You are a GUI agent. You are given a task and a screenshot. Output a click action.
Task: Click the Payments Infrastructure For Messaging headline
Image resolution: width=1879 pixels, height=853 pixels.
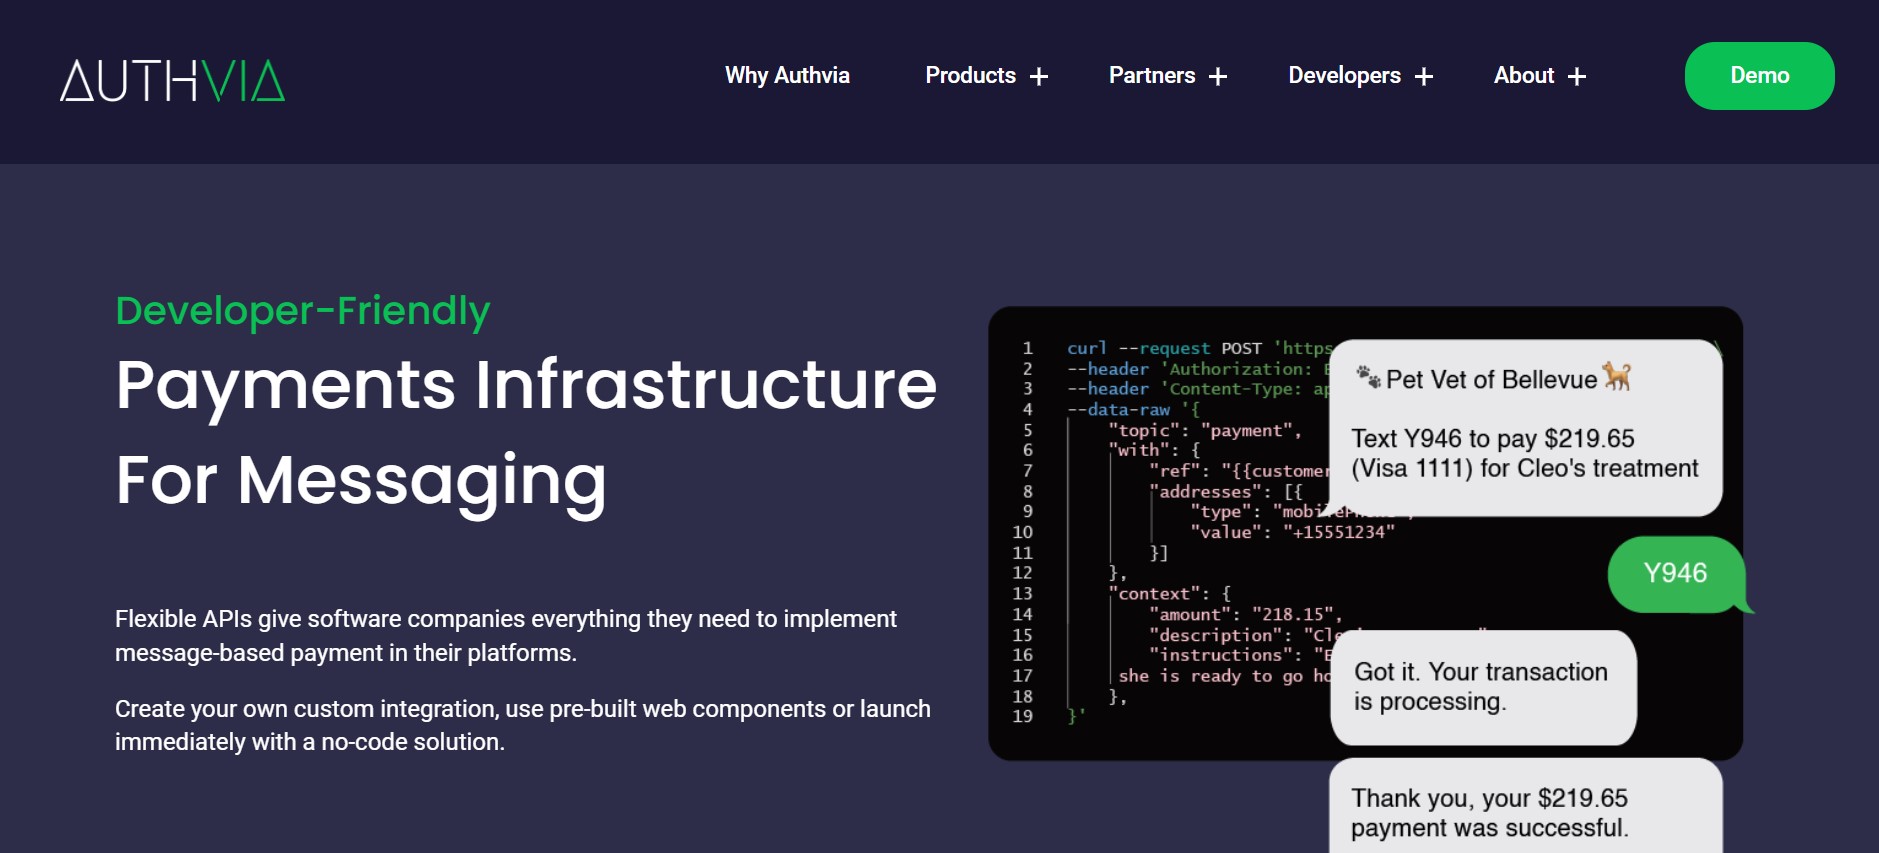[525, 432]
